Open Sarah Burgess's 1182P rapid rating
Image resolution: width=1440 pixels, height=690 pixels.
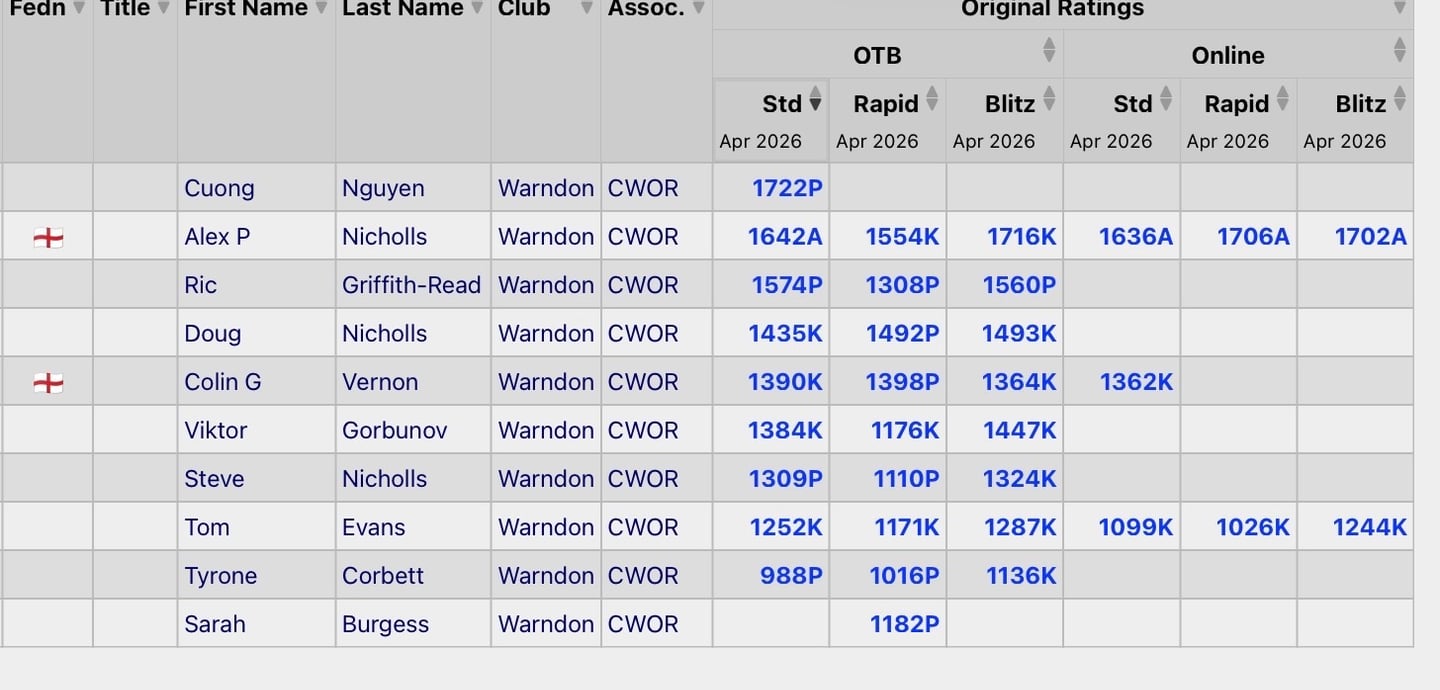click(x=904, y=624)
